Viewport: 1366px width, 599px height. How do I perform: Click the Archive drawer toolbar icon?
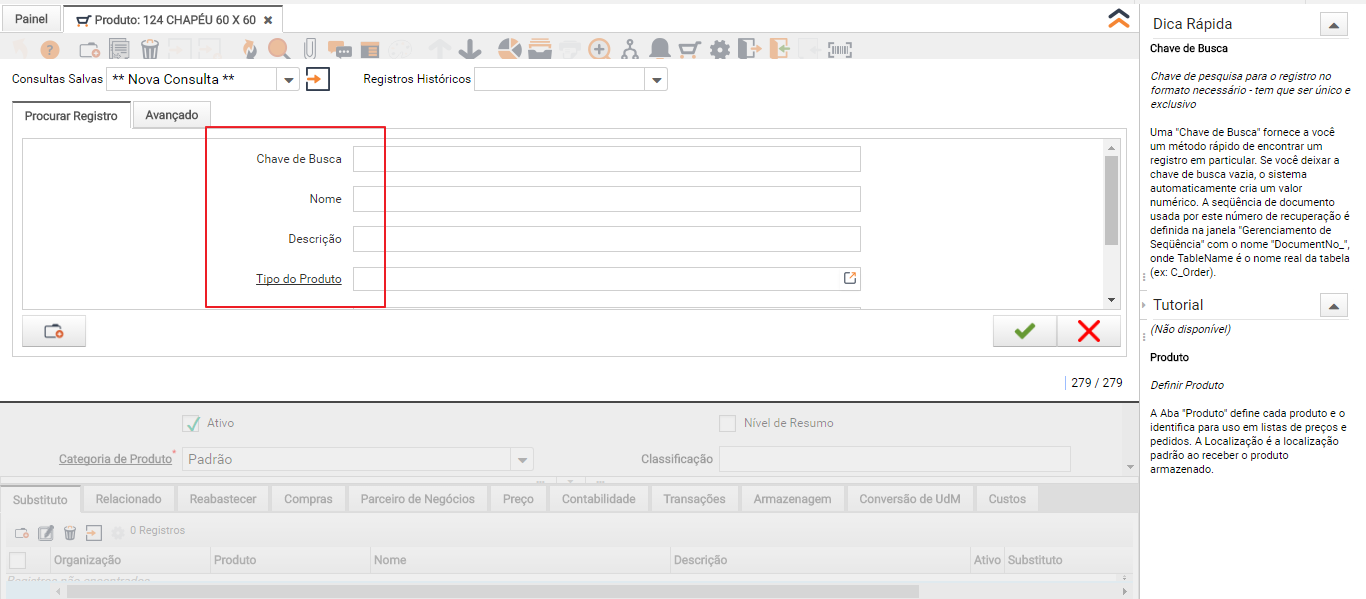pyautogui.click(x=540, y=49)
